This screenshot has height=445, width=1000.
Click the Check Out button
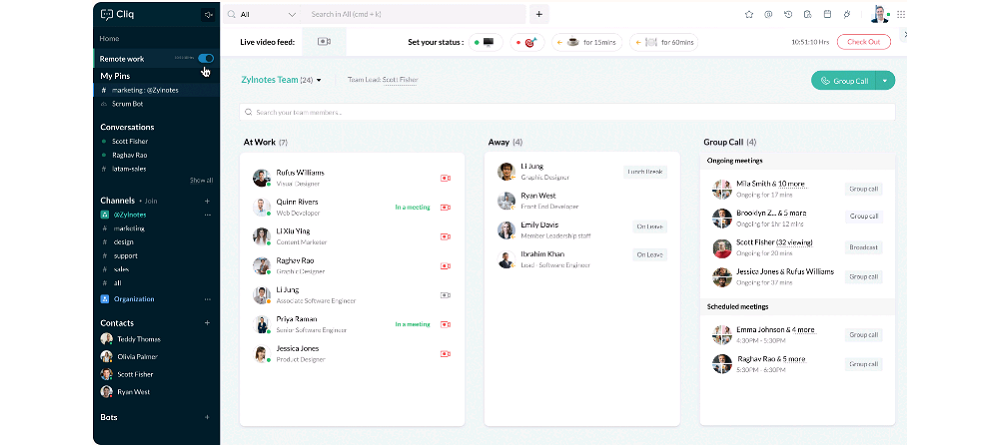pyautogui.click(x=864, y=42)
